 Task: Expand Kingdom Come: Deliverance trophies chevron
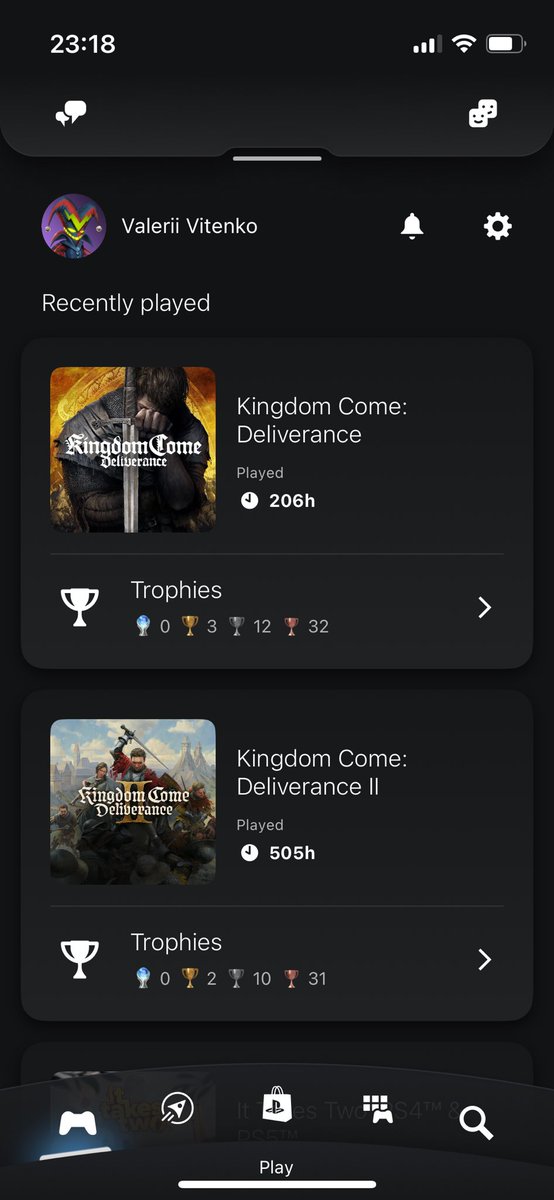(x=485, y=607)
